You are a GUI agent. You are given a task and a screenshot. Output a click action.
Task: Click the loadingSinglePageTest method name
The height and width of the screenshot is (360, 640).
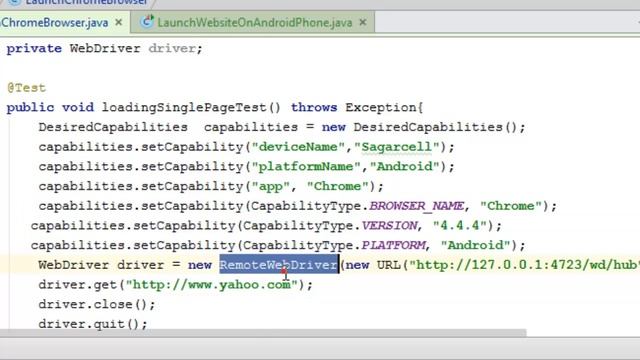tap(184, 108)
